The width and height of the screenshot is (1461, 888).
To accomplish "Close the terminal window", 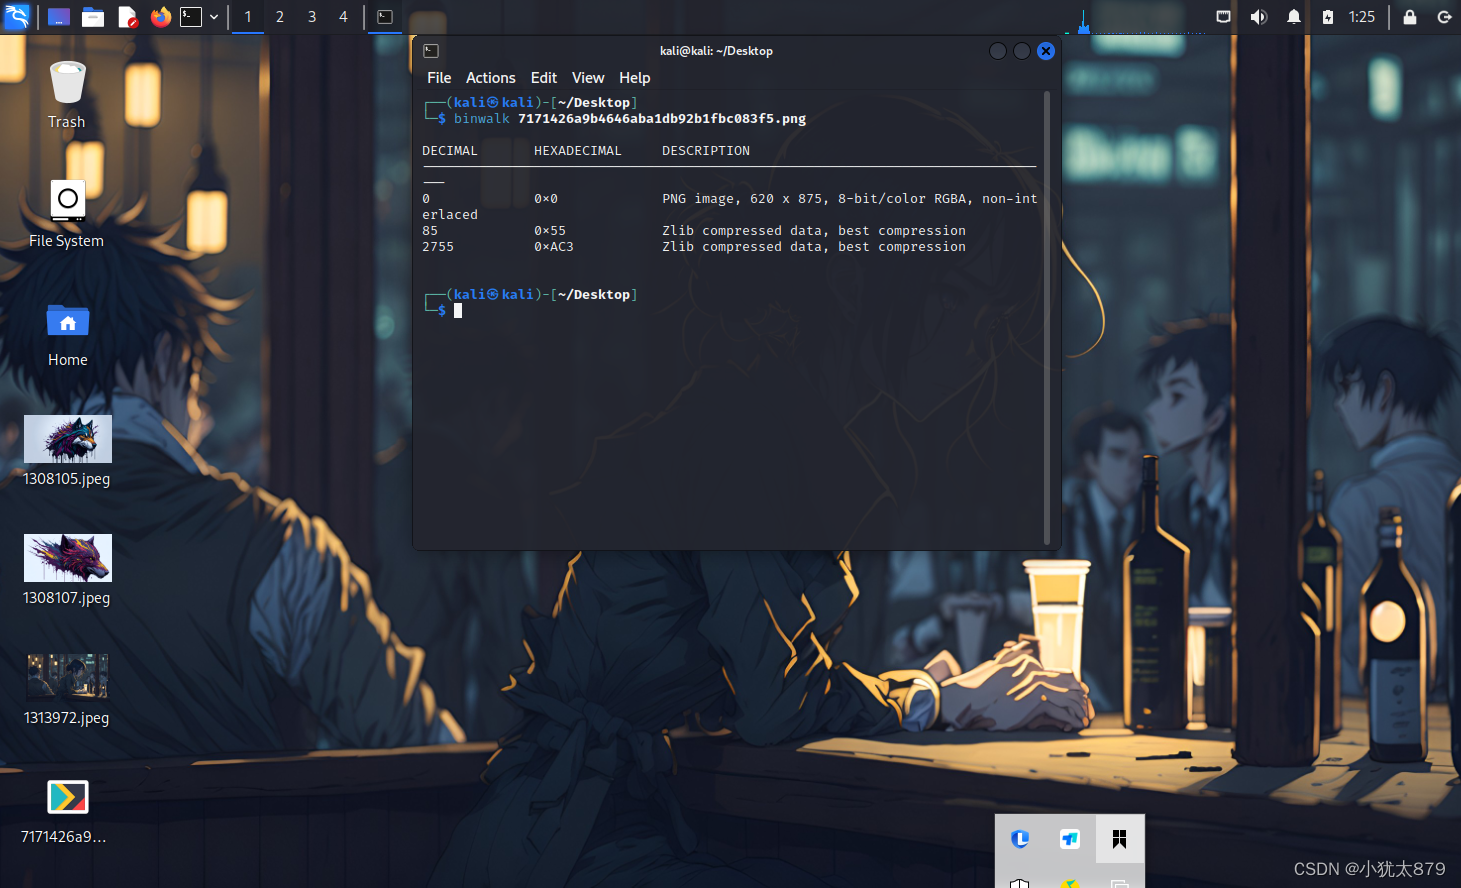I will tap(1046, 51).
